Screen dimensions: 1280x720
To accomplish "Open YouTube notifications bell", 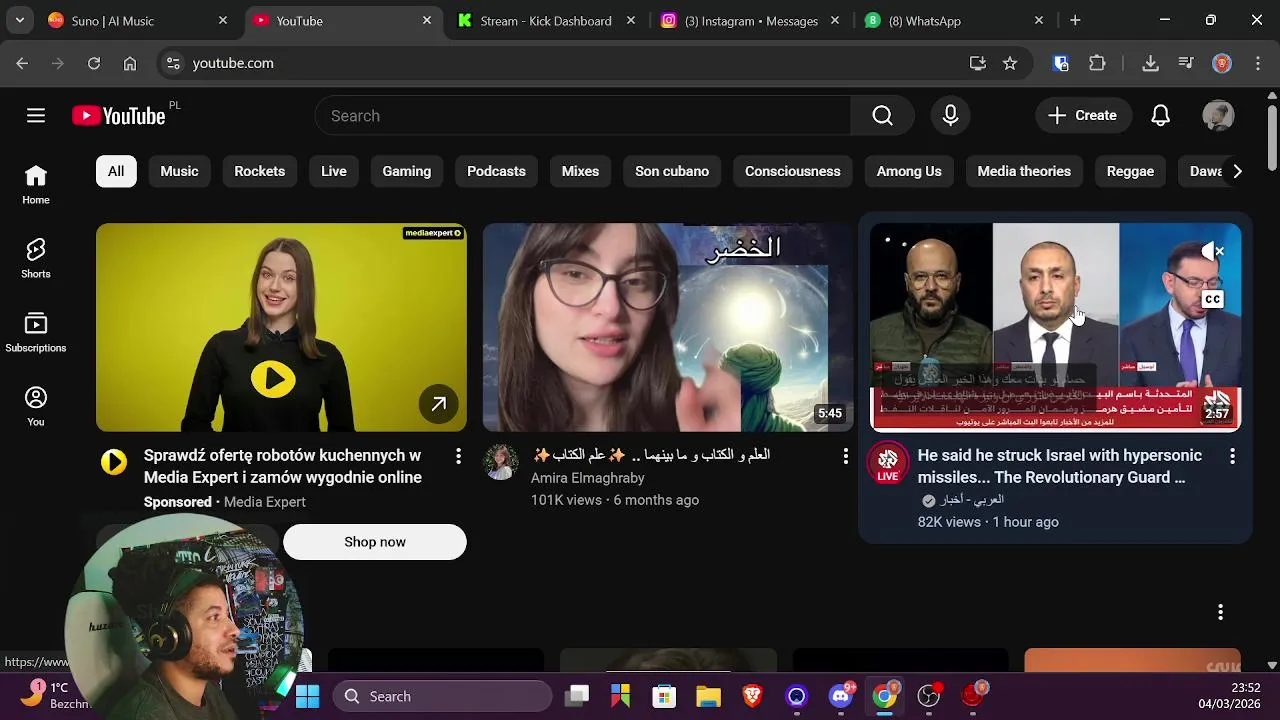I will click(x=1160, y=116).
